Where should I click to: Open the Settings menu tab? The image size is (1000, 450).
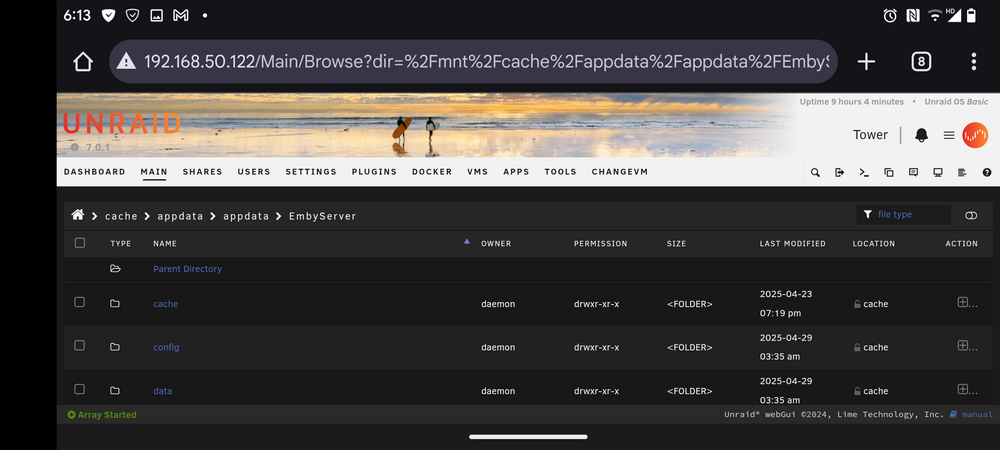coord(311,172)
